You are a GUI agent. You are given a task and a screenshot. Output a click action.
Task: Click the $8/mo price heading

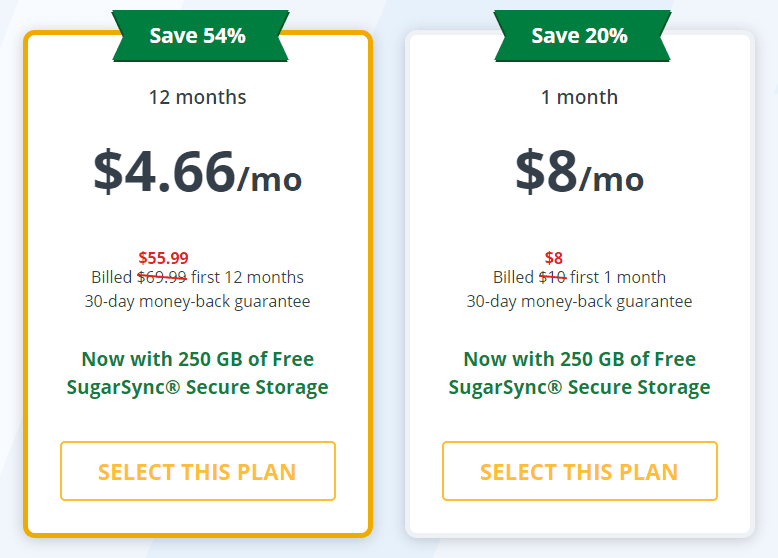point(580,171)
